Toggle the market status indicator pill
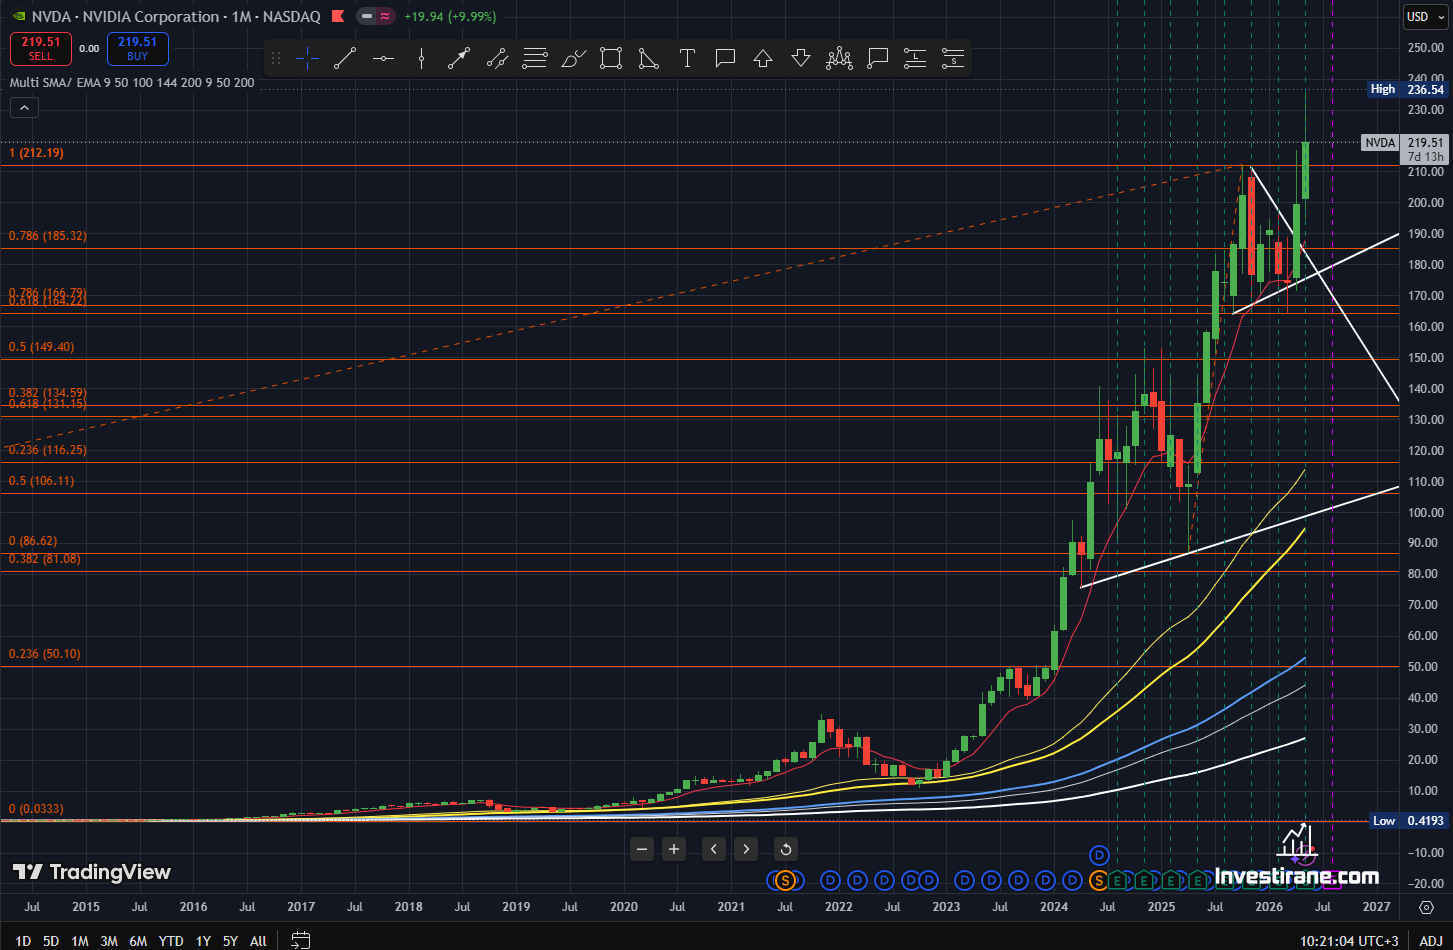 click(375, 17)
